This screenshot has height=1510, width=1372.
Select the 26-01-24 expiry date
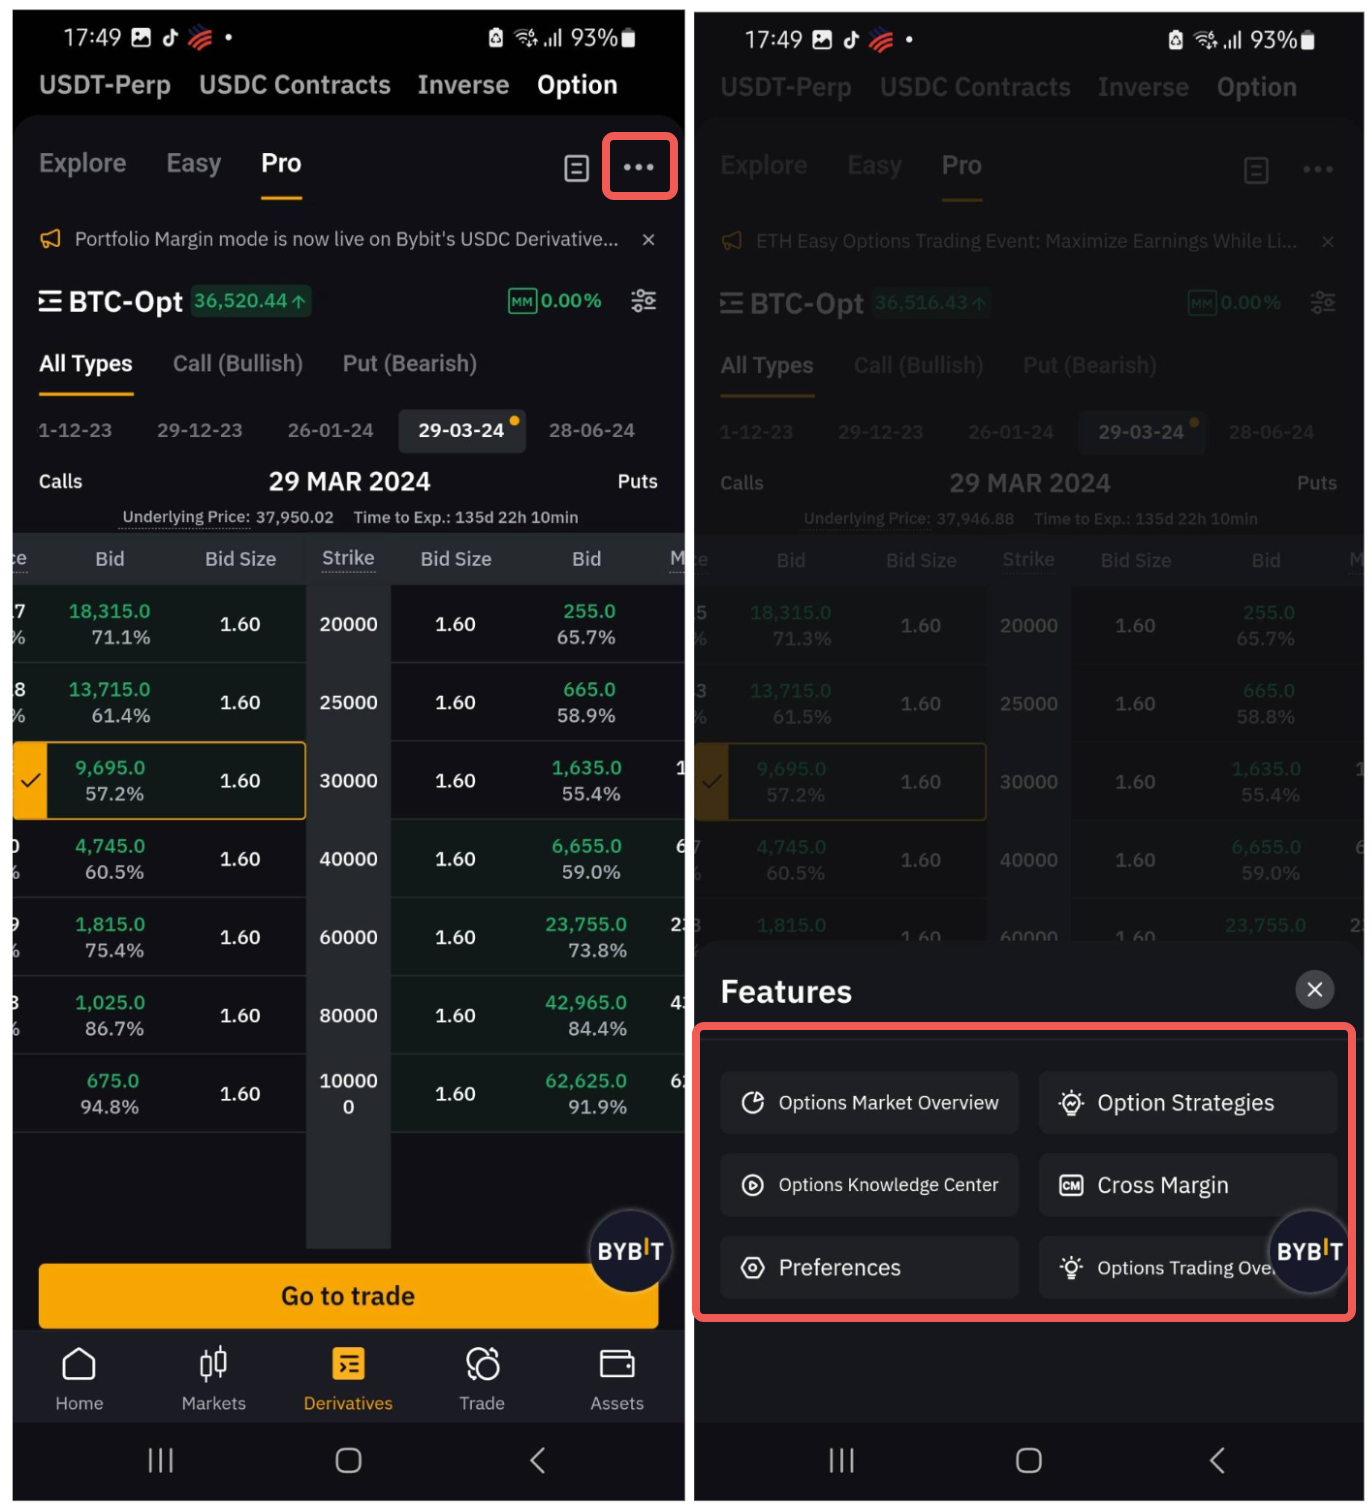point(330,431)
